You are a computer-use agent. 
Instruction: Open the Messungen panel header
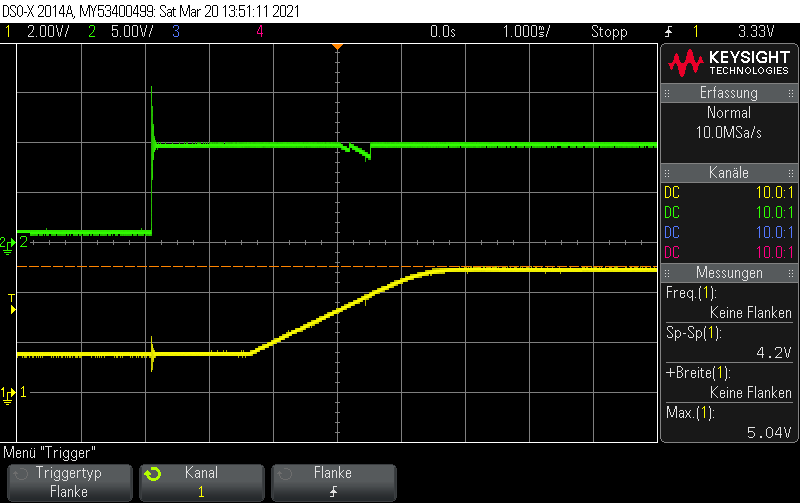729,272
